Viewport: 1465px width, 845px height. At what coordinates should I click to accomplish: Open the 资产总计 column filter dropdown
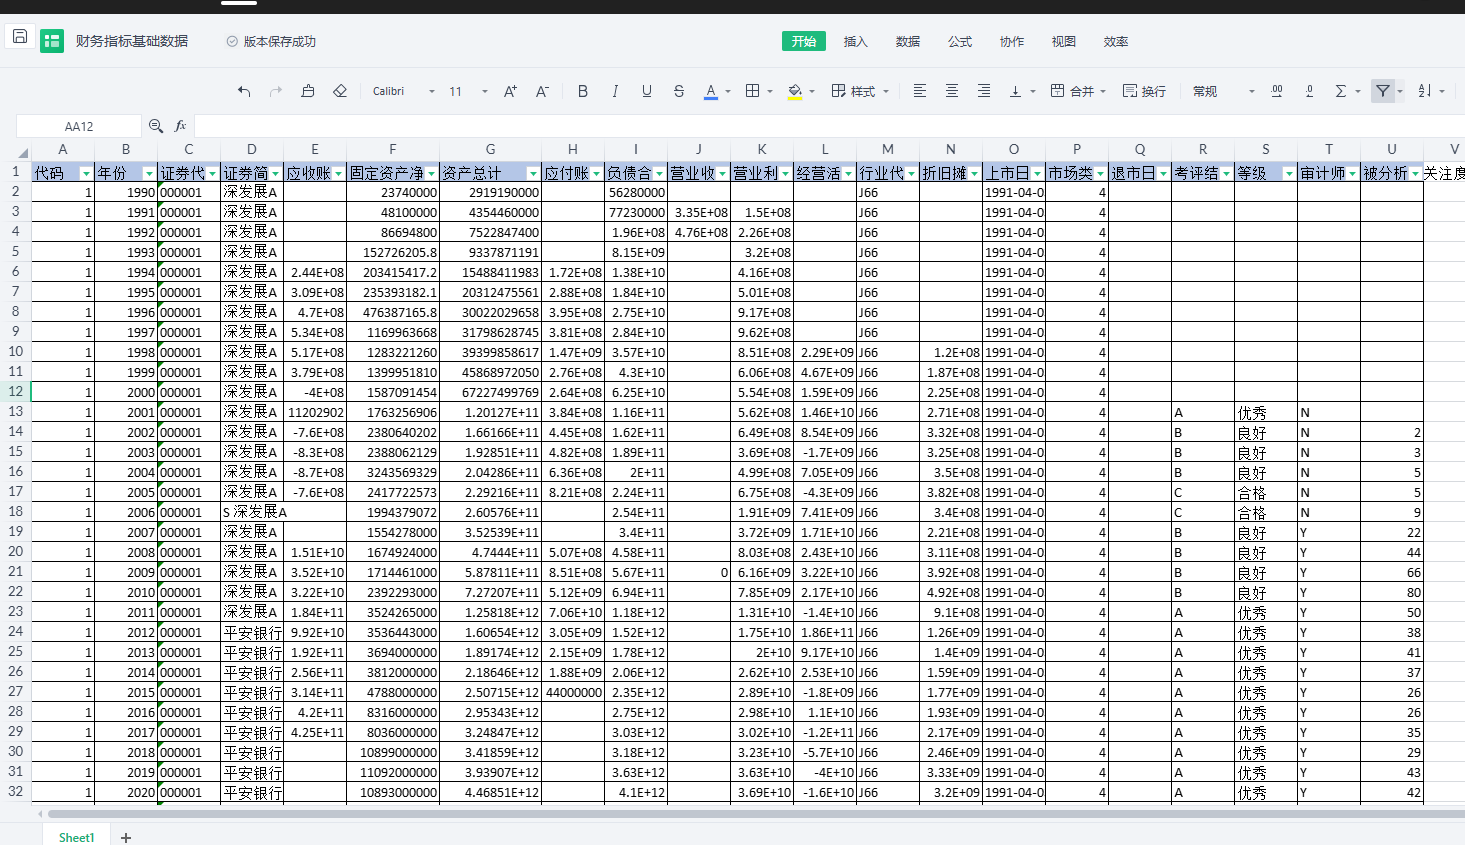(x=533, y=174)
